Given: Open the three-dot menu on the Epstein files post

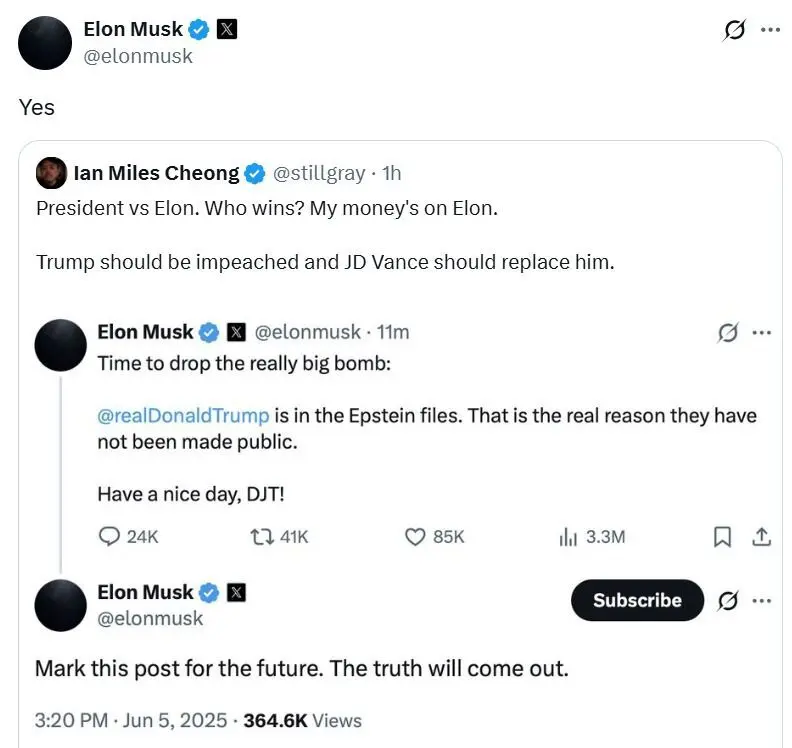Looking at the screenshot, I should coord(762,332).
